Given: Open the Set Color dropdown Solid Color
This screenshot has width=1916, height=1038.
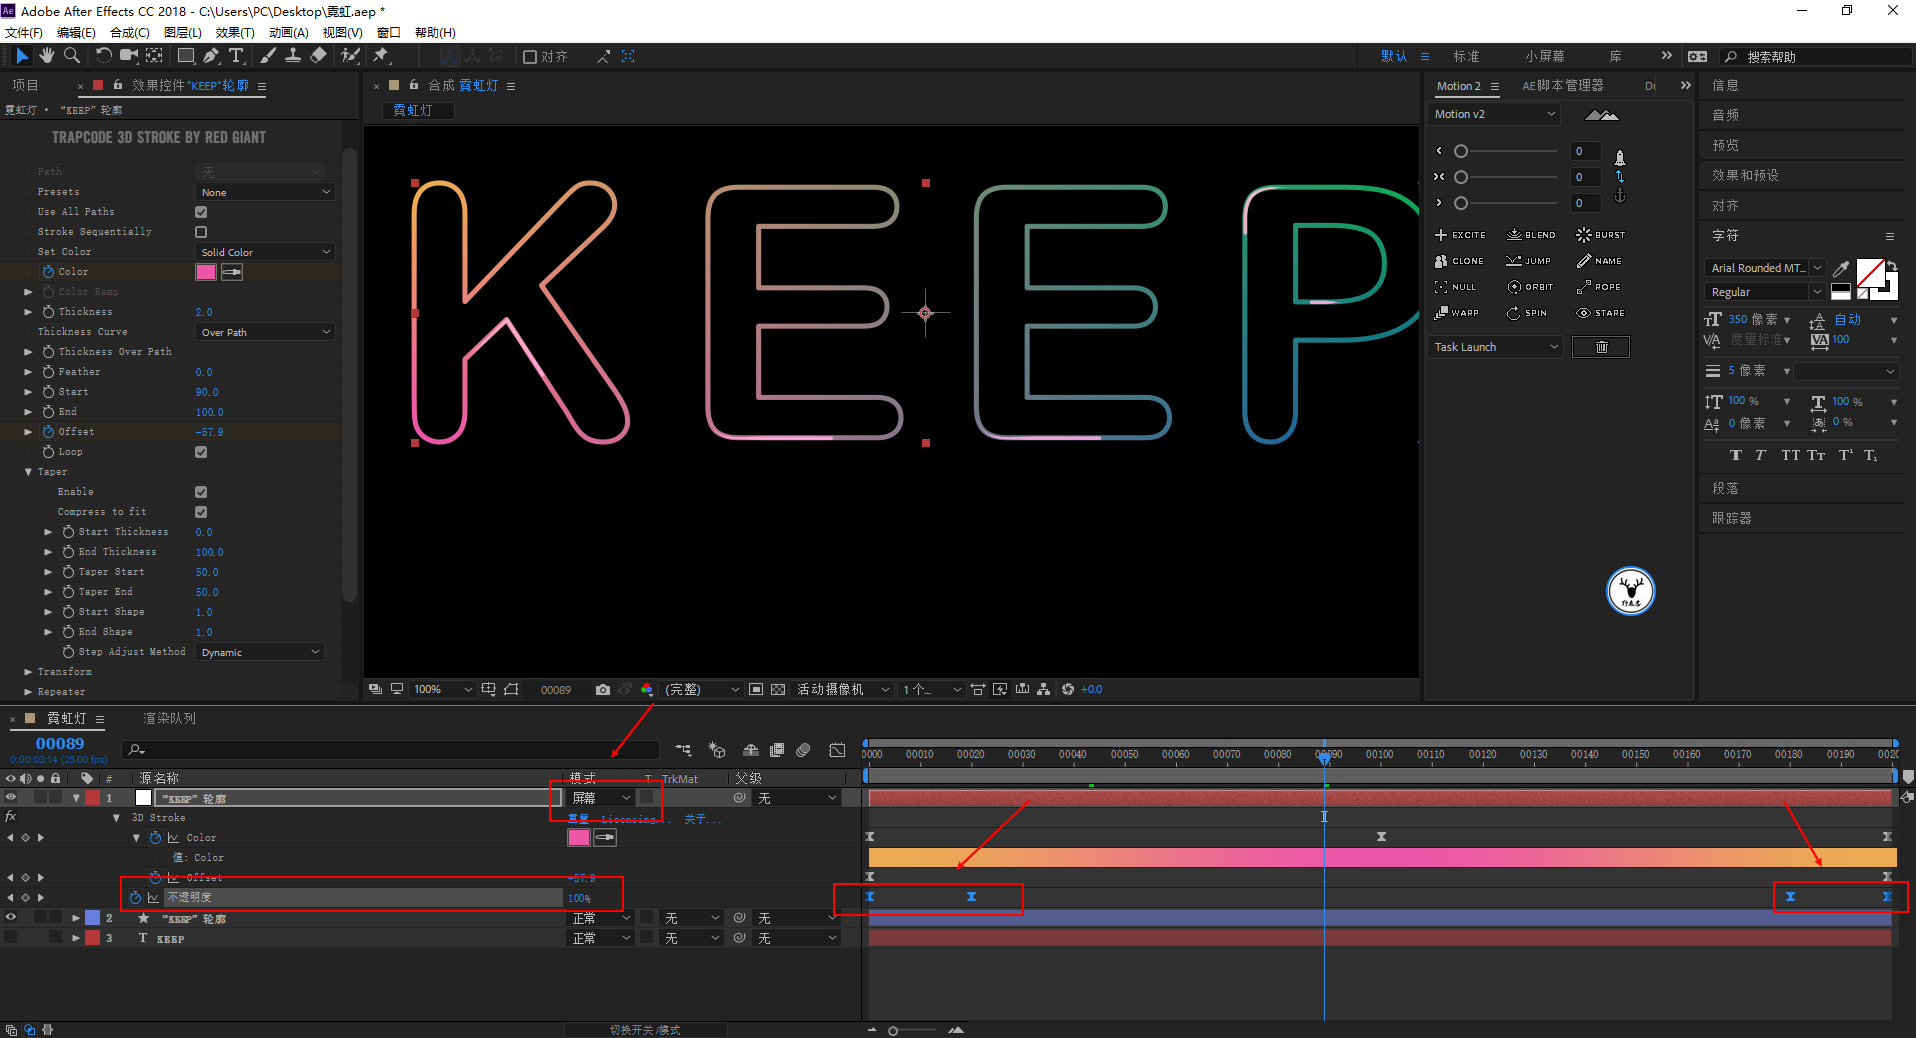Looking at the screenshot, I should pos(265,252).
